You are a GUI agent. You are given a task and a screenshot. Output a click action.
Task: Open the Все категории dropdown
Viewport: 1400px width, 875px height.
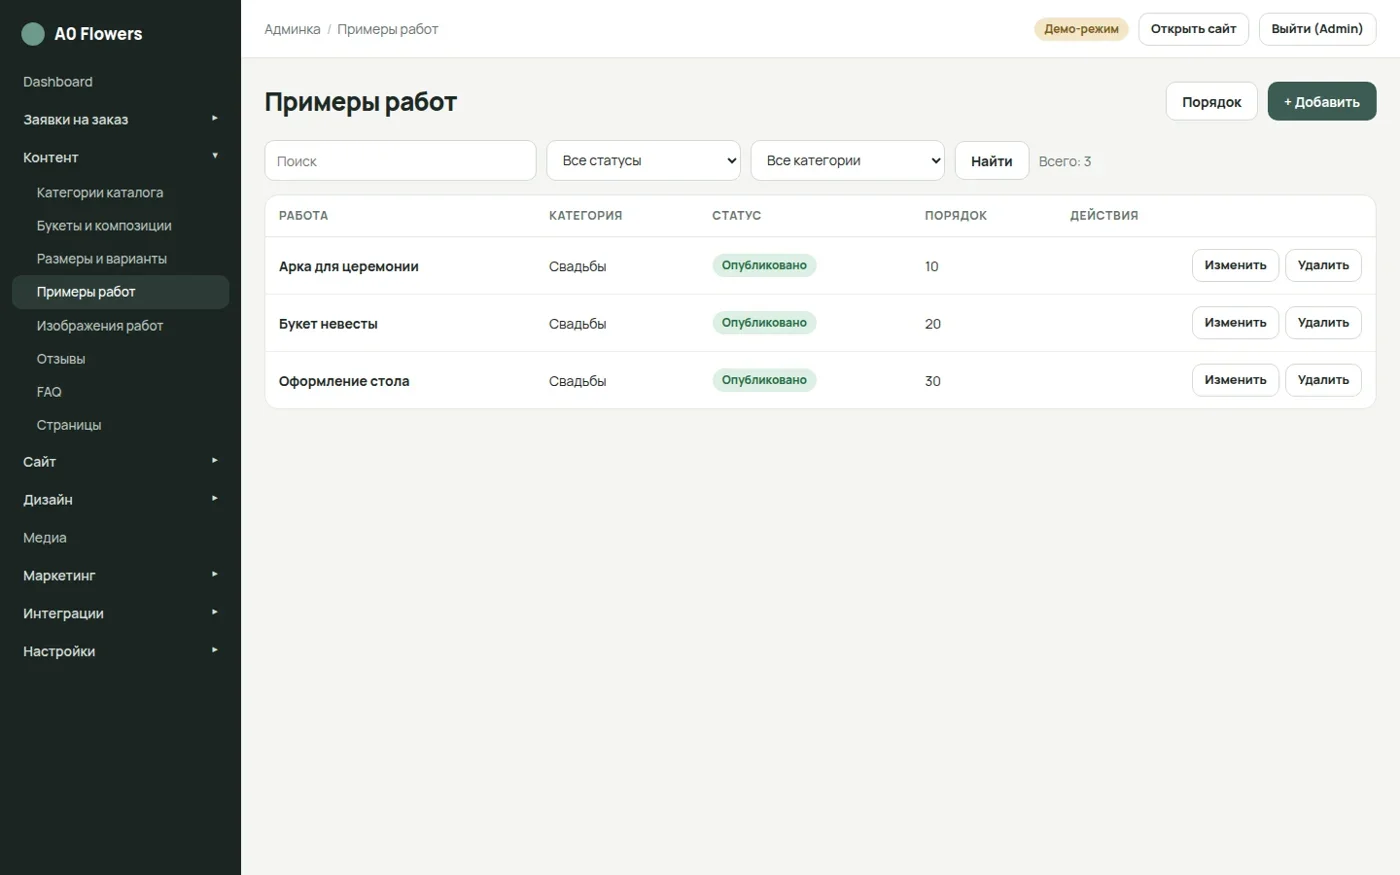pos(847,161)
